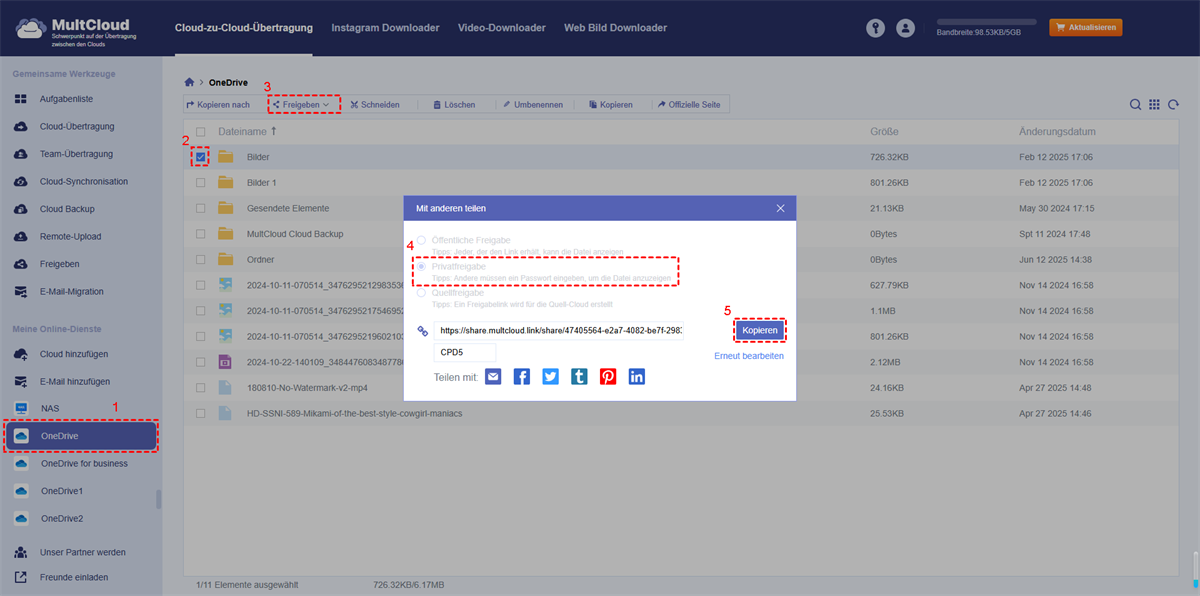This screenshot has width=1200, height=596.
Task: Select the OneDrive2 account
Action: pos(62,519)
